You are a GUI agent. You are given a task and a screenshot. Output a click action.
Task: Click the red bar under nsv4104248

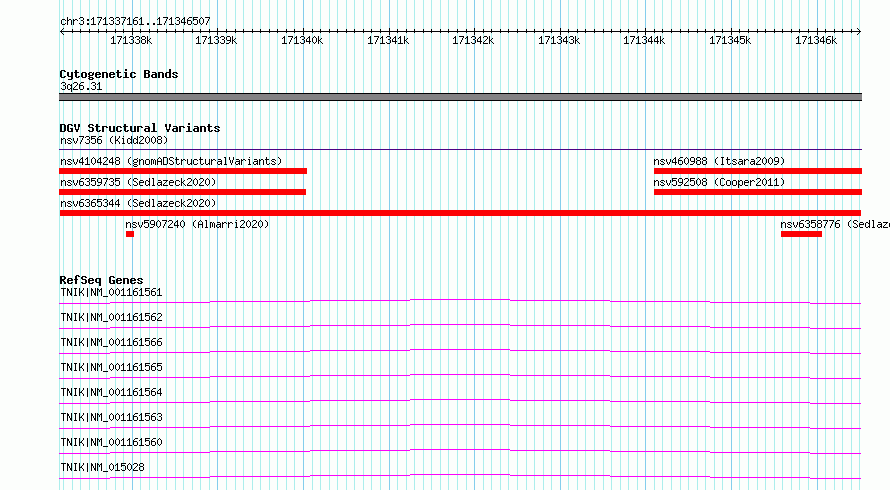coord(183,171)
